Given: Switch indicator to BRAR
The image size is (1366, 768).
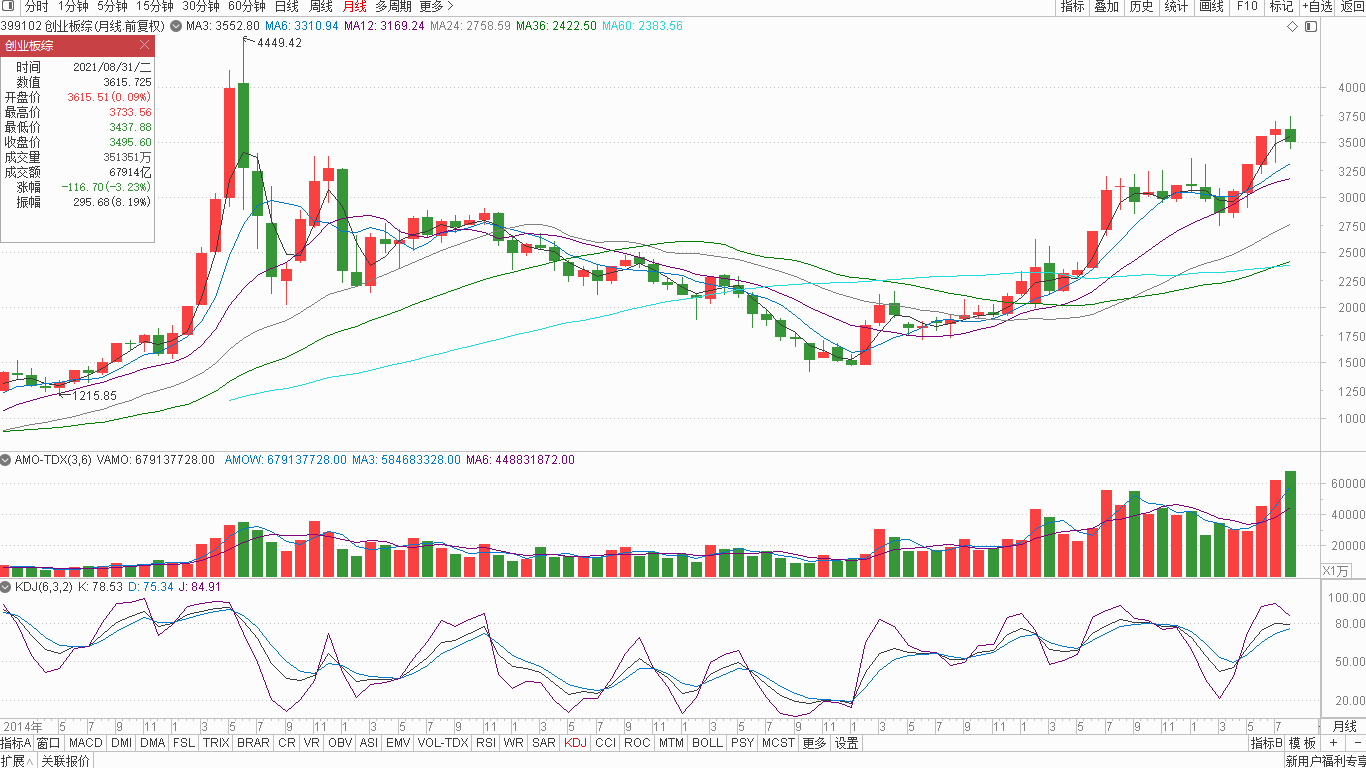Looking at the screenshot, I should tap(253, 743).
